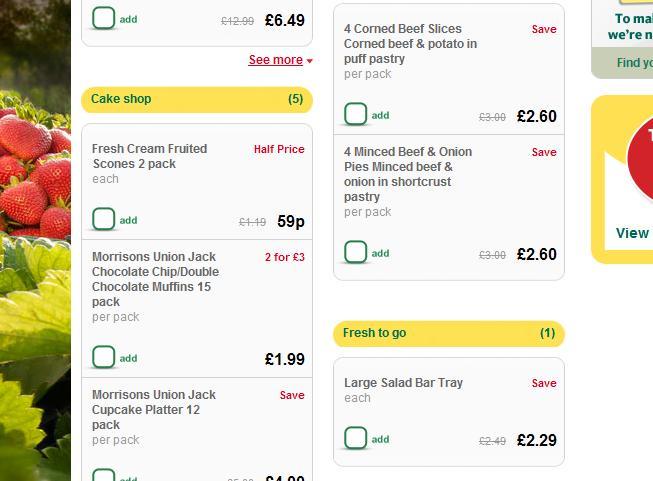Tick add box for Union Jack Muffins 15 pack
Viewport: 653px width, 481px height.
pos(104,357)
